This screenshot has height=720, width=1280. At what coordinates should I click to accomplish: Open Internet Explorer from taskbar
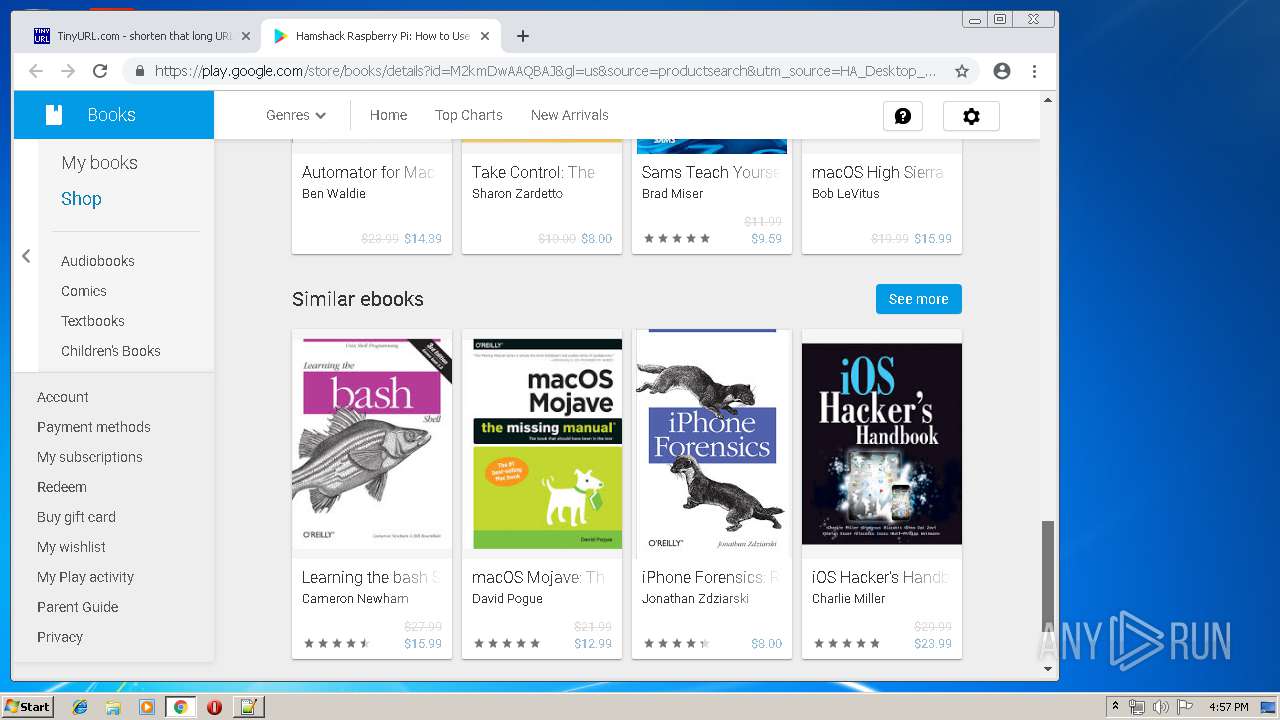click(x=80, y=707)
